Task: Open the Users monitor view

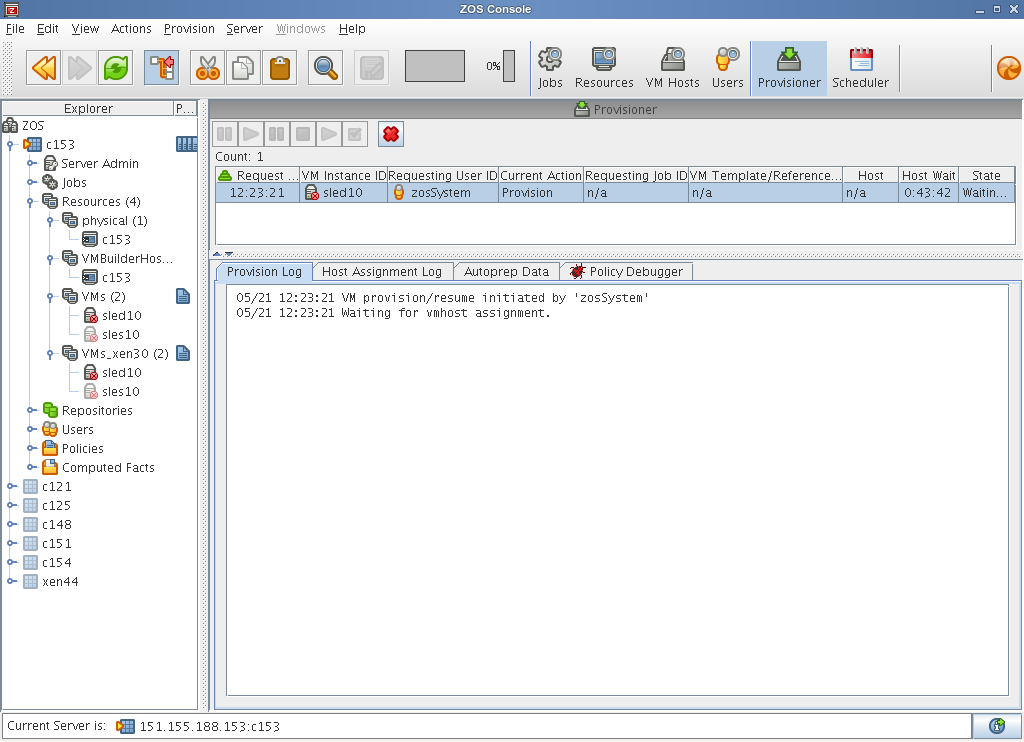Action: point(728,68)
